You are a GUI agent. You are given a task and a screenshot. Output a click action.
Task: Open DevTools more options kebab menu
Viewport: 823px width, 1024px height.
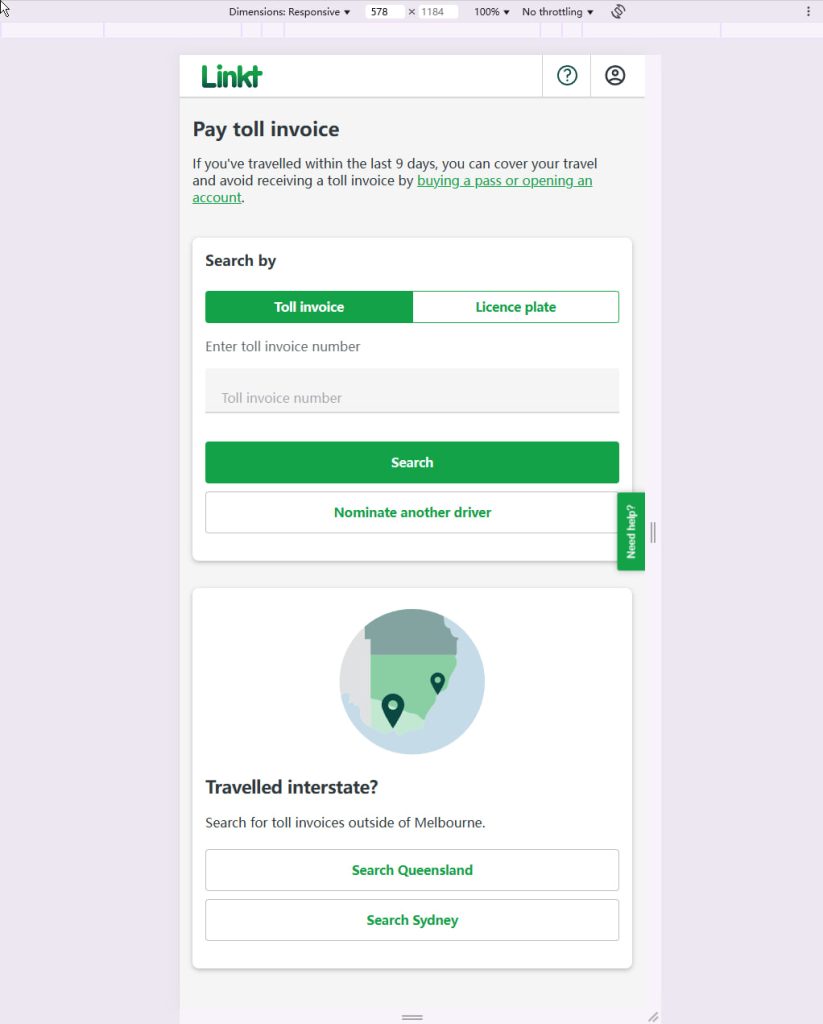click(808, 12)
